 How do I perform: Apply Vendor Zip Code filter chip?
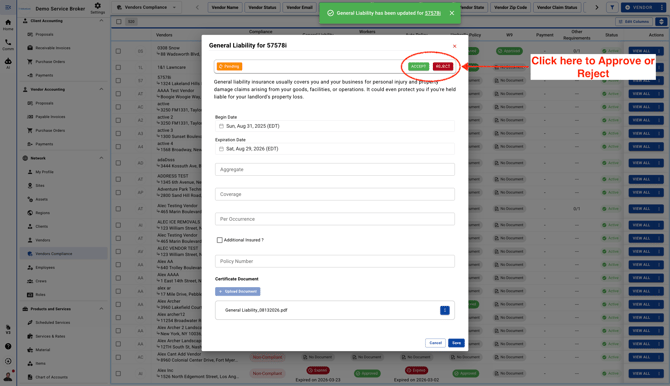pyautogui.click(x=510, y=7)
